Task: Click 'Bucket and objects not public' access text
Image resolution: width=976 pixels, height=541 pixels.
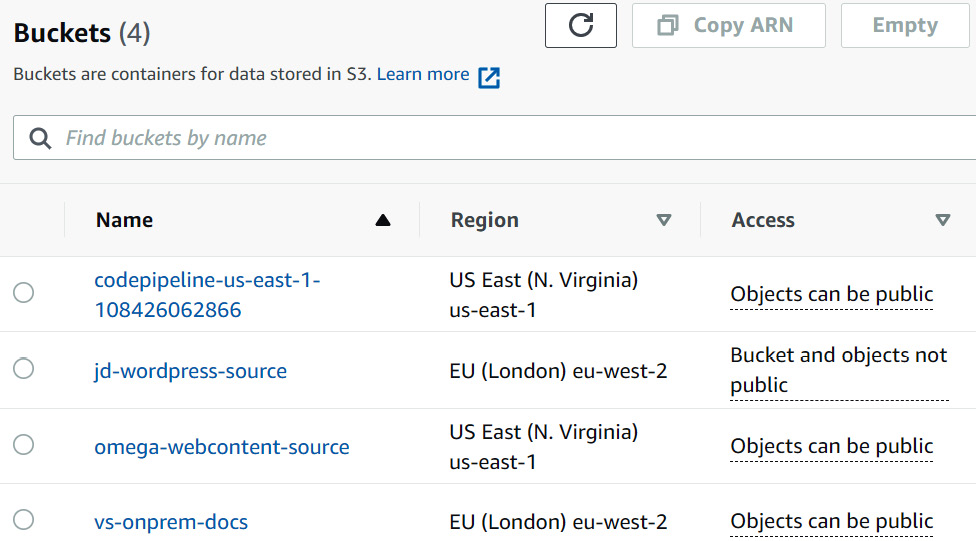Action: click(838, 370)
